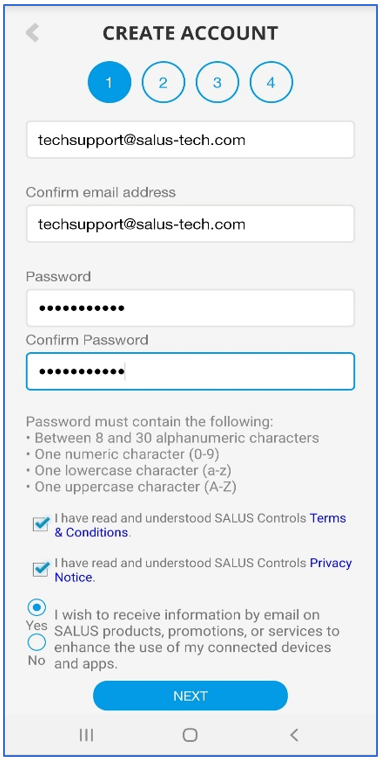382x761 pixels.
Task: Tap the Android home button icon
Action: click(x=190, y=735)
